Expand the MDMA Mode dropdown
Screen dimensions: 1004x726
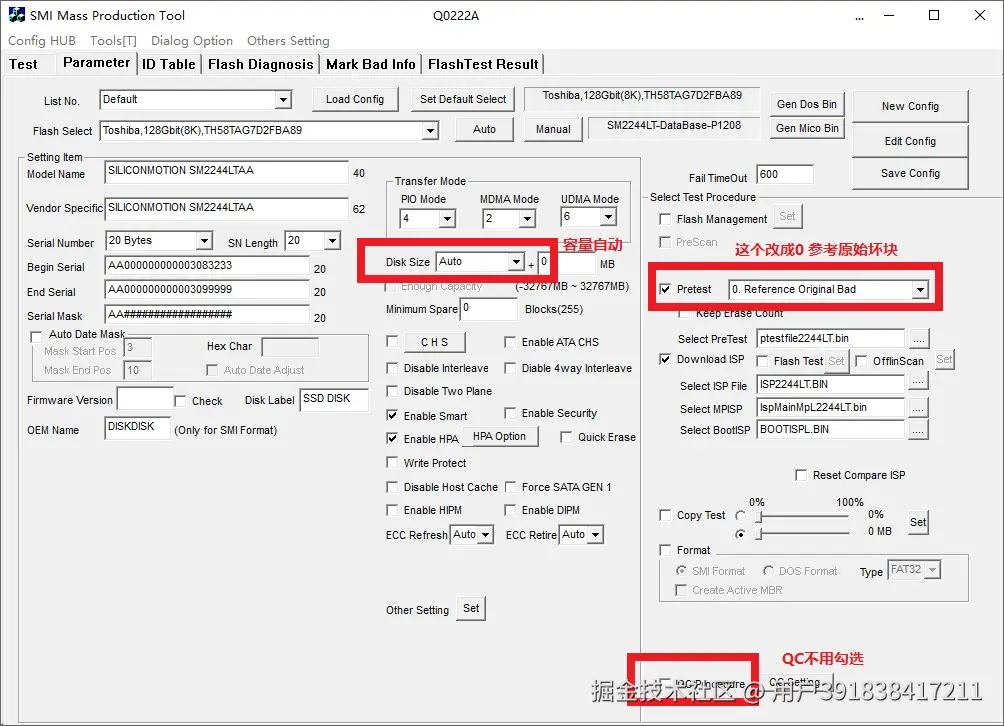527,218
